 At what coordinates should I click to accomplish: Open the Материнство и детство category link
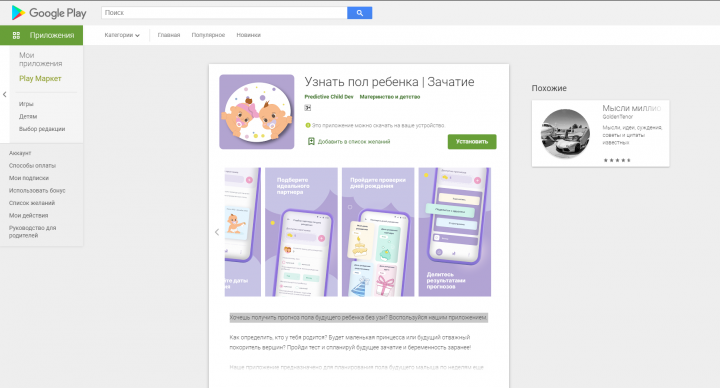pos(390,97)
